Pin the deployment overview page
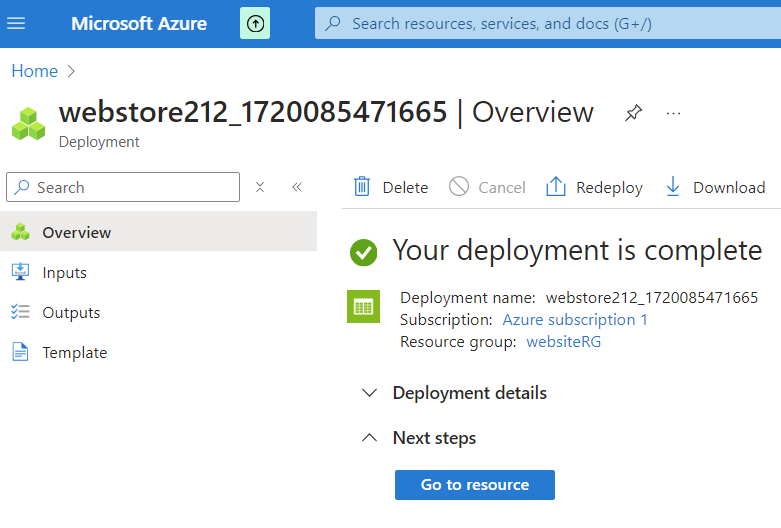The height and width of the screenshot is (528, 781). coord(633,113)
